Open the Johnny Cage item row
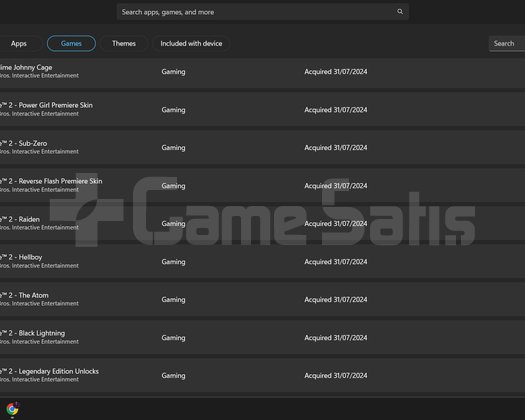This screenshot has width=525, height=420. point(262,72)
